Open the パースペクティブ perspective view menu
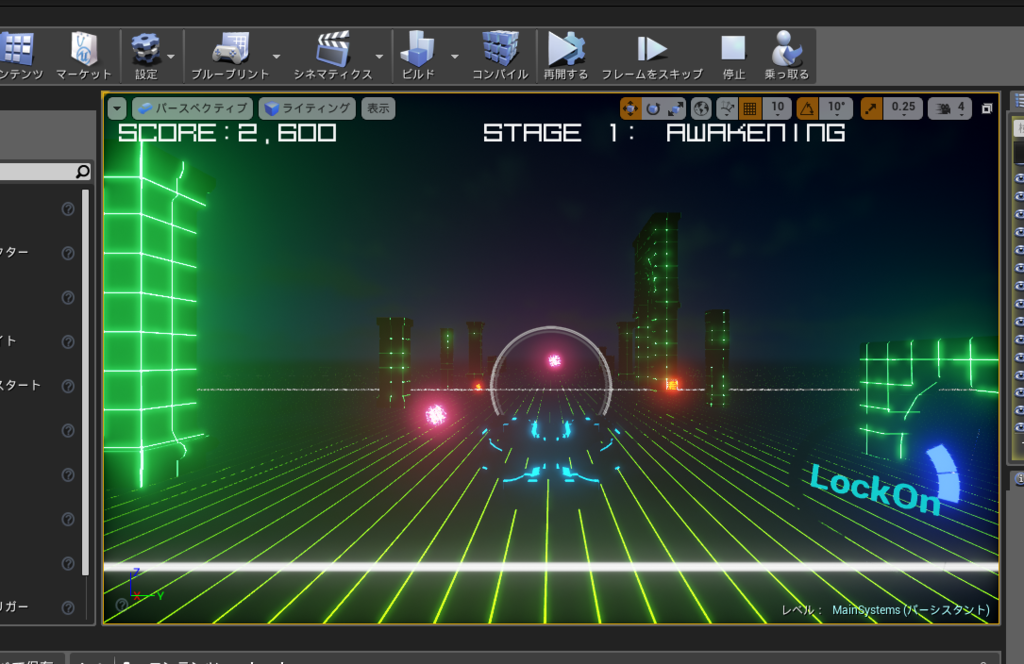This screenshot has width=1024, height=664. 193,108
